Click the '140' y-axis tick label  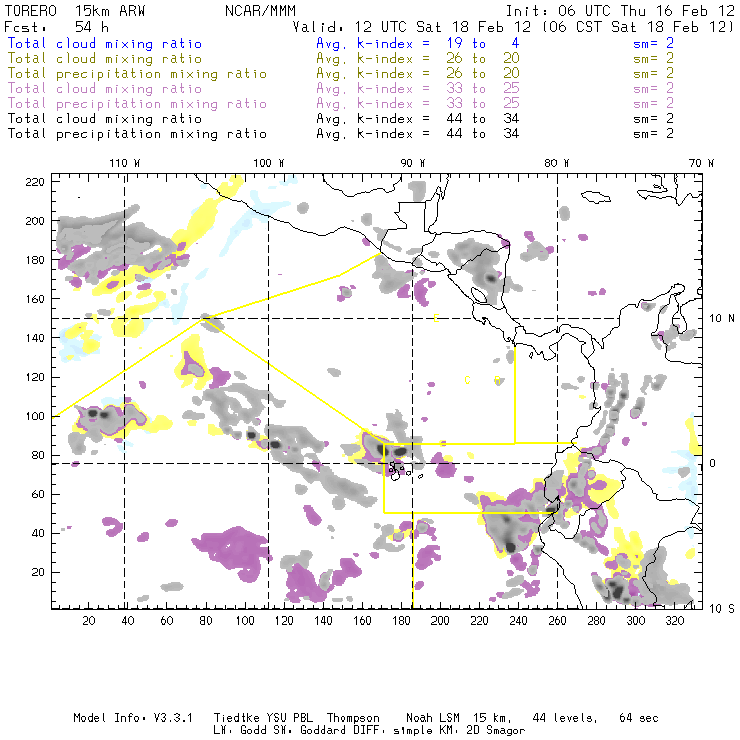[35, 338]
